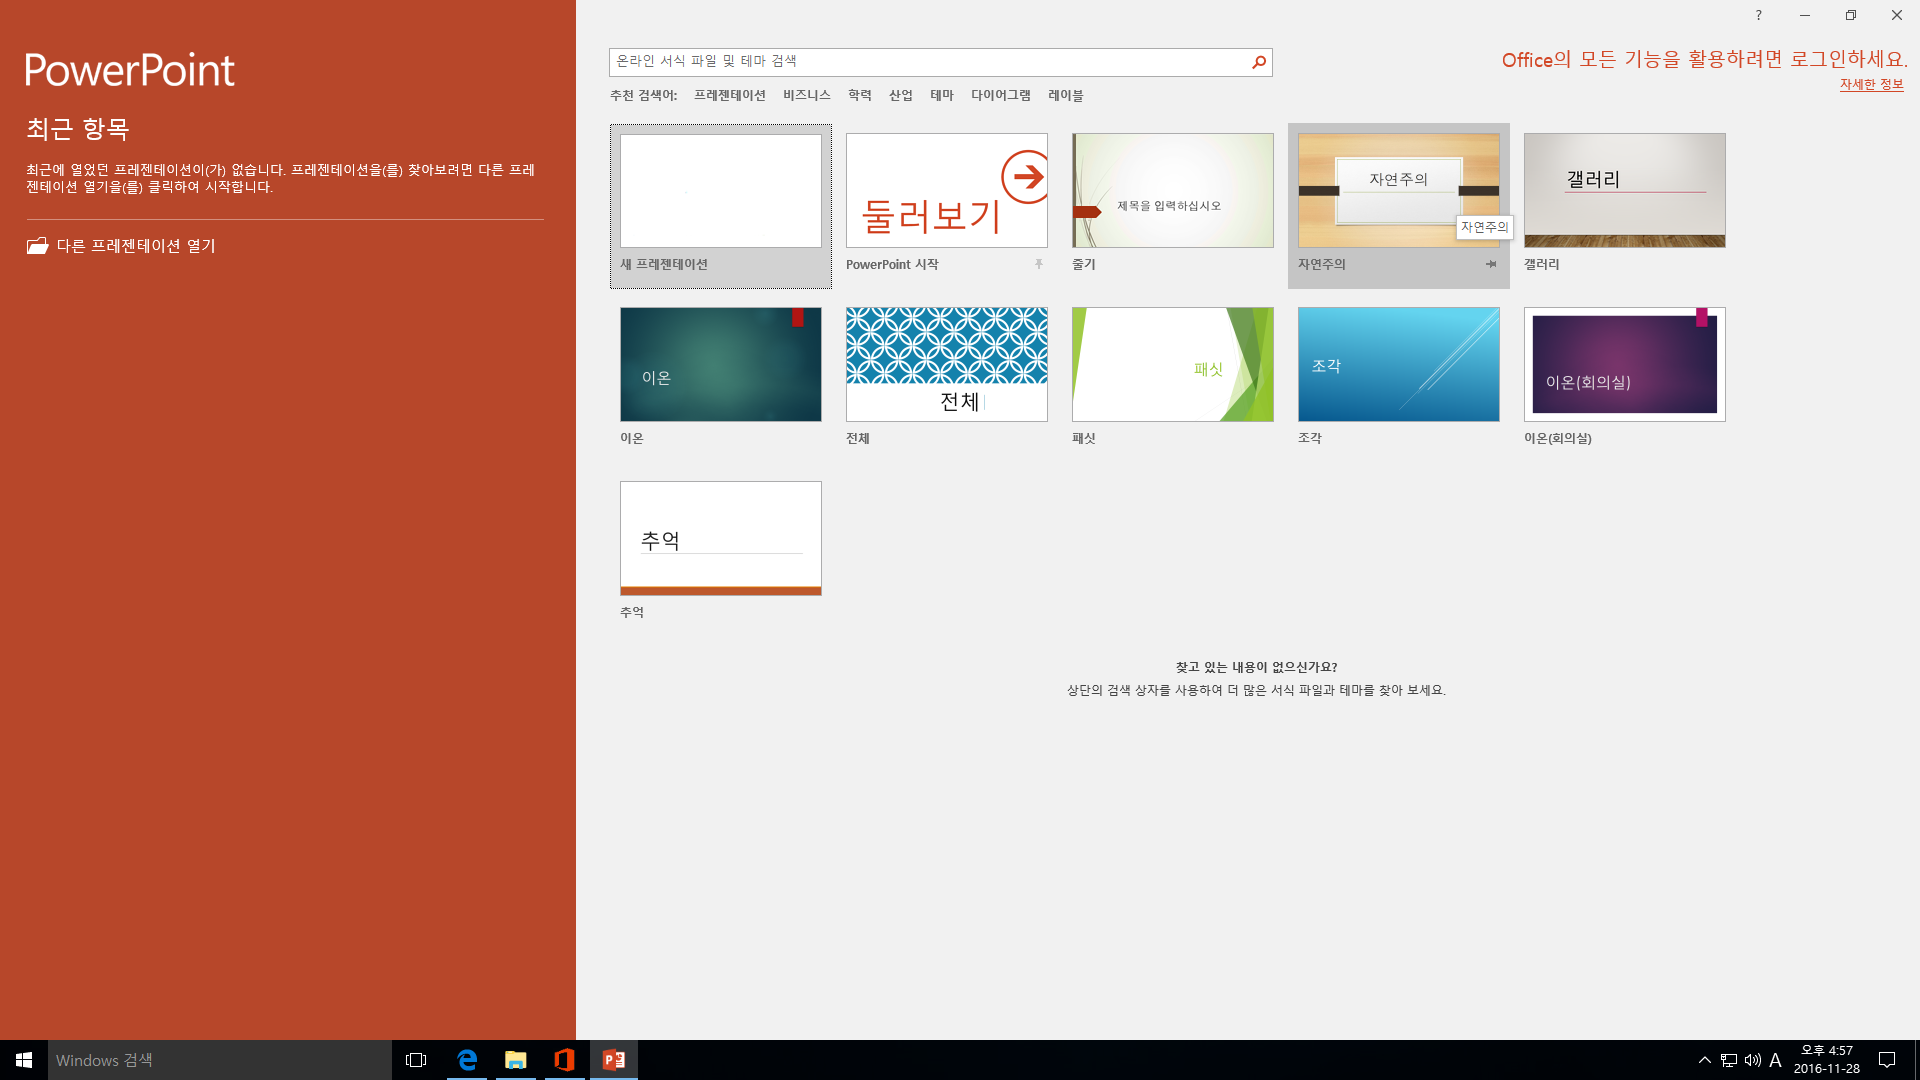Click the Office icon in the taskbar

(x=565, y=1060)
